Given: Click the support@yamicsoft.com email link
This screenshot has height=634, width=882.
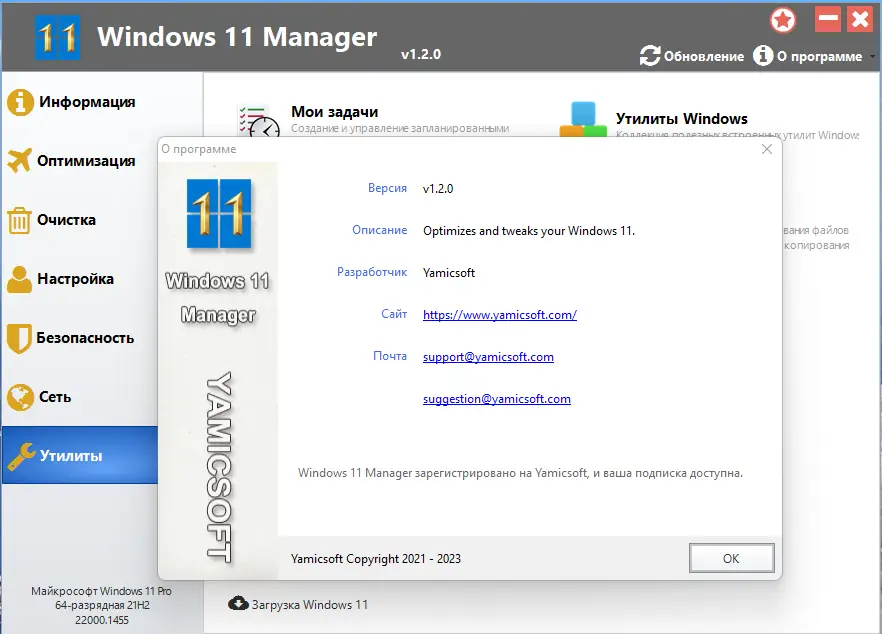Looking at the screenshot, I should click(x=488, y=356).
